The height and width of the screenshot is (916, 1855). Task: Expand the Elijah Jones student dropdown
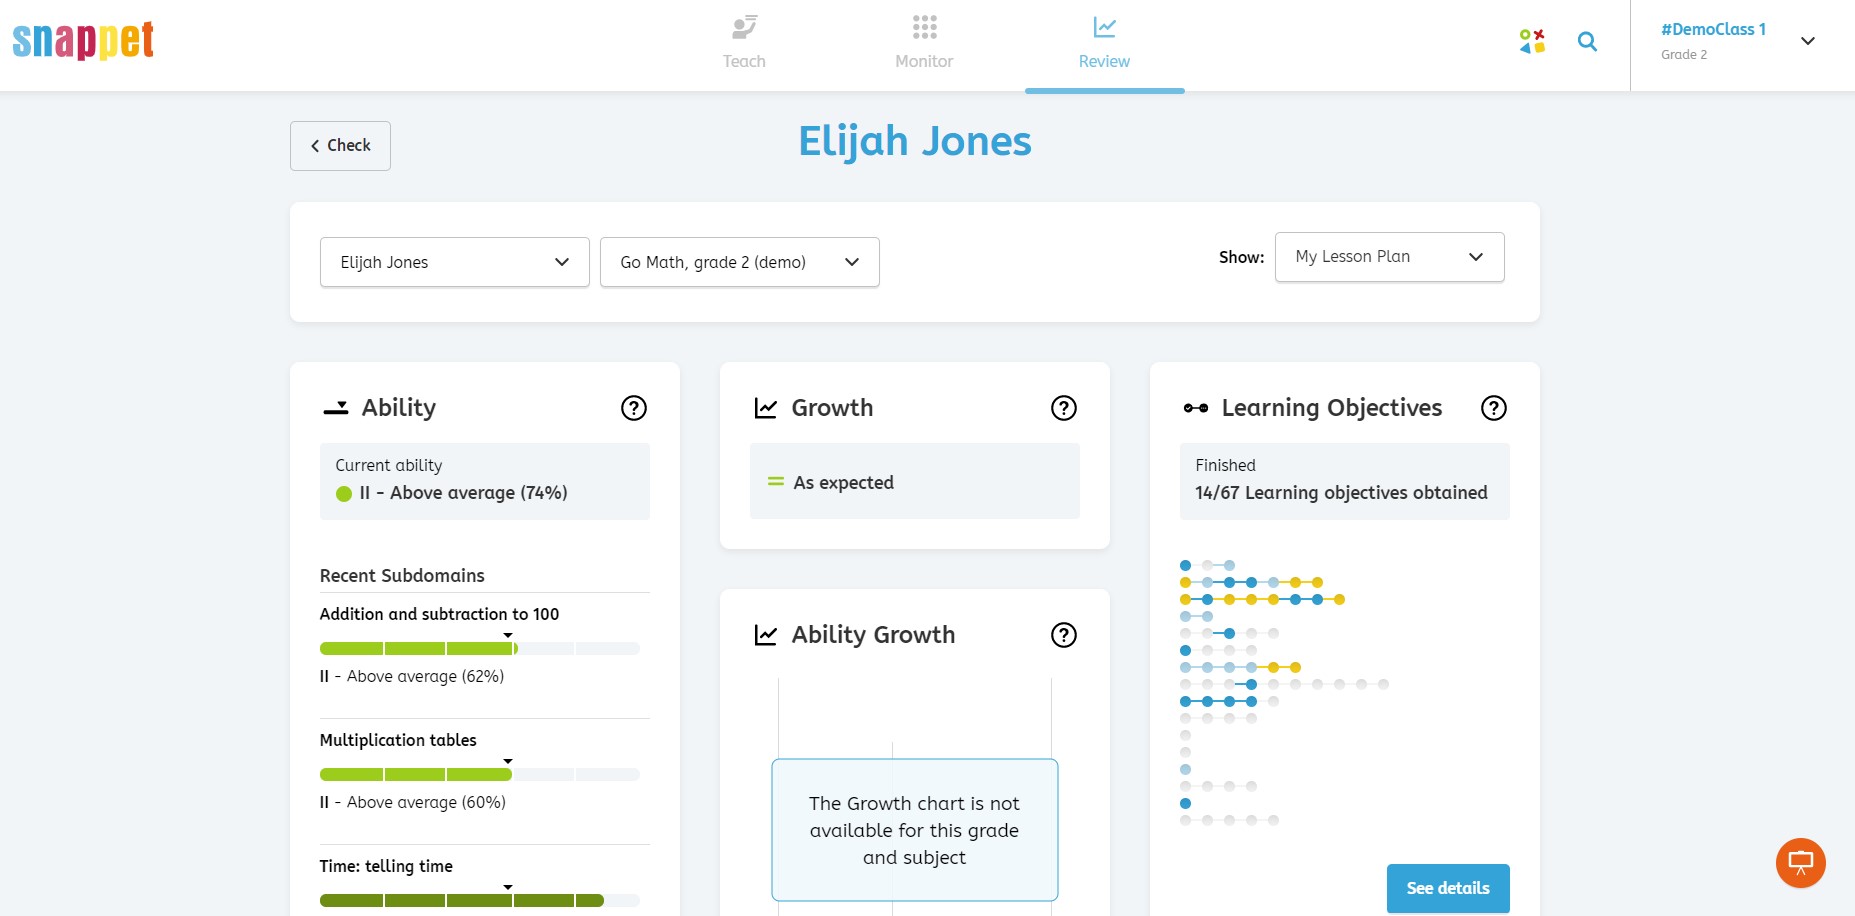tap(455, 262)
